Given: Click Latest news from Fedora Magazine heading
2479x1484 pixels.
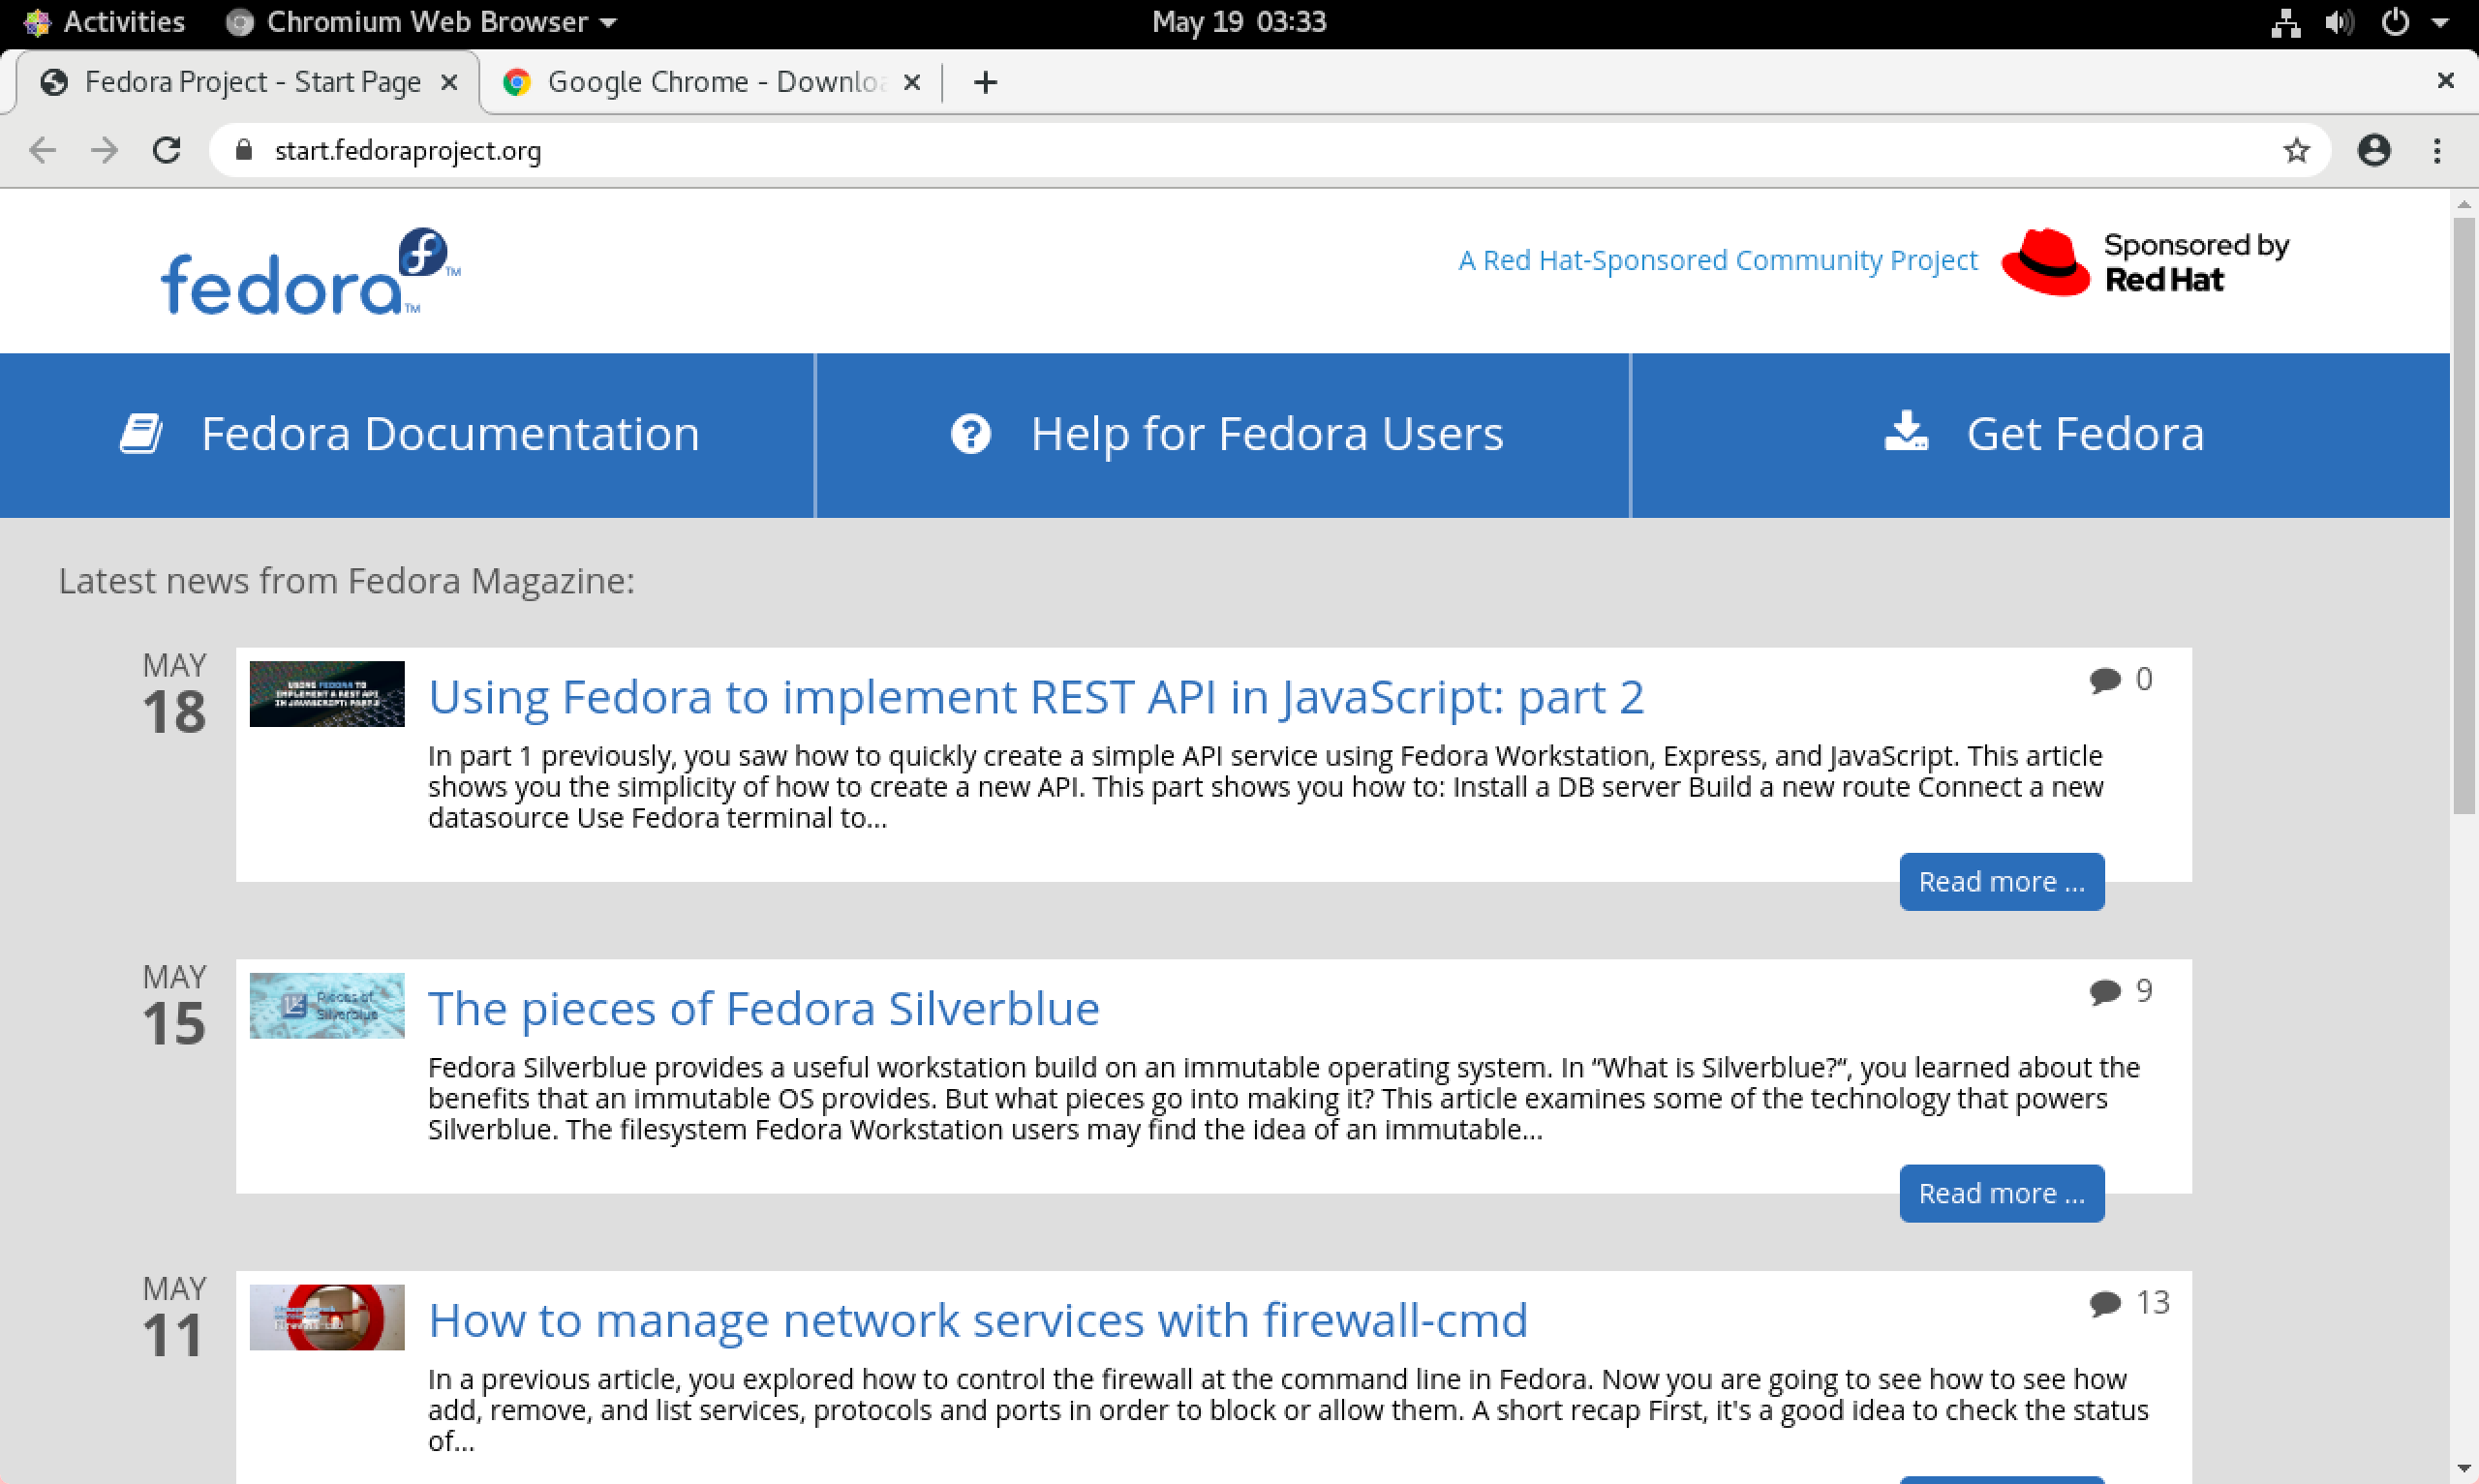Looking at the screenshot, I should point(346,581).
